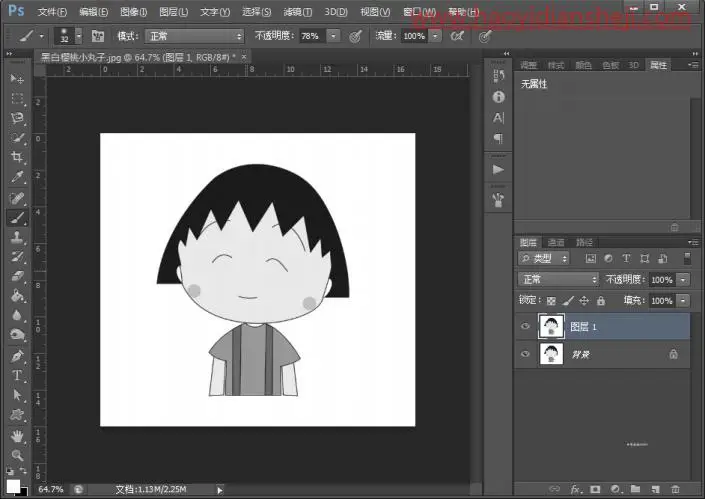Open the 图像(I) menu
705x499 pixels.
(134, 12)
